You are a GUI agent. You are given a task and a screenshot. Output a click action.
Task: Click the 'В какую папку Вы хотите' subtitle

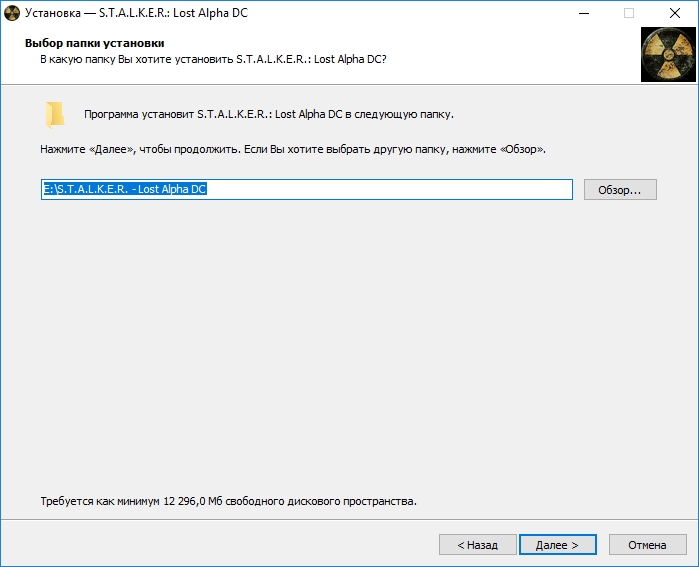click(x=213, y=59)
